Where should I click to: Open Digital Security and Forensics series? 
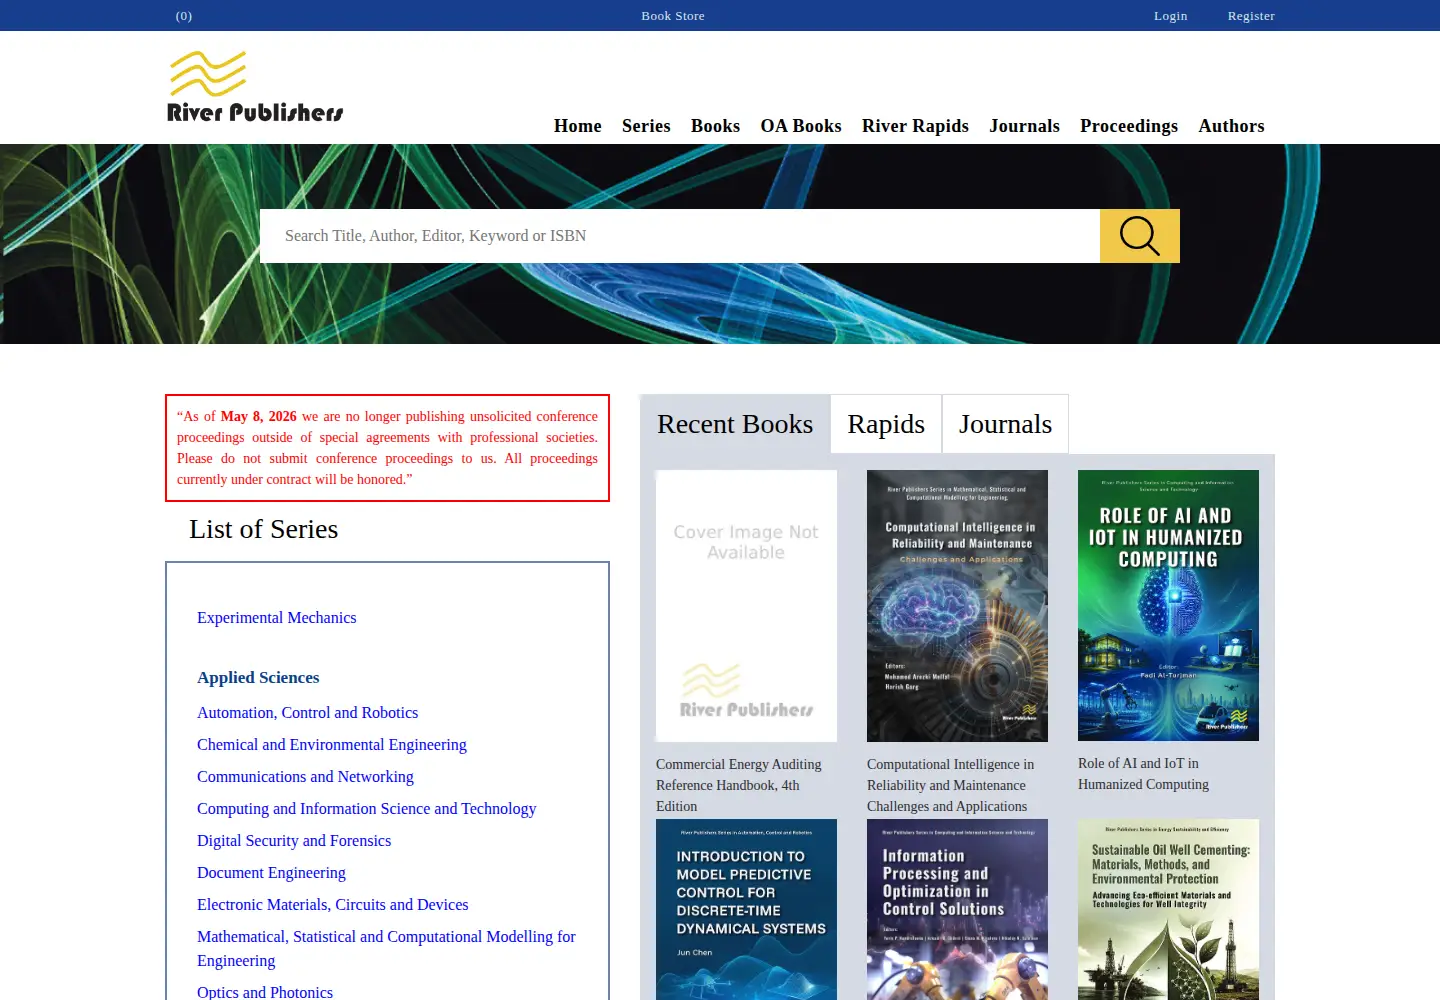(294, 841)
